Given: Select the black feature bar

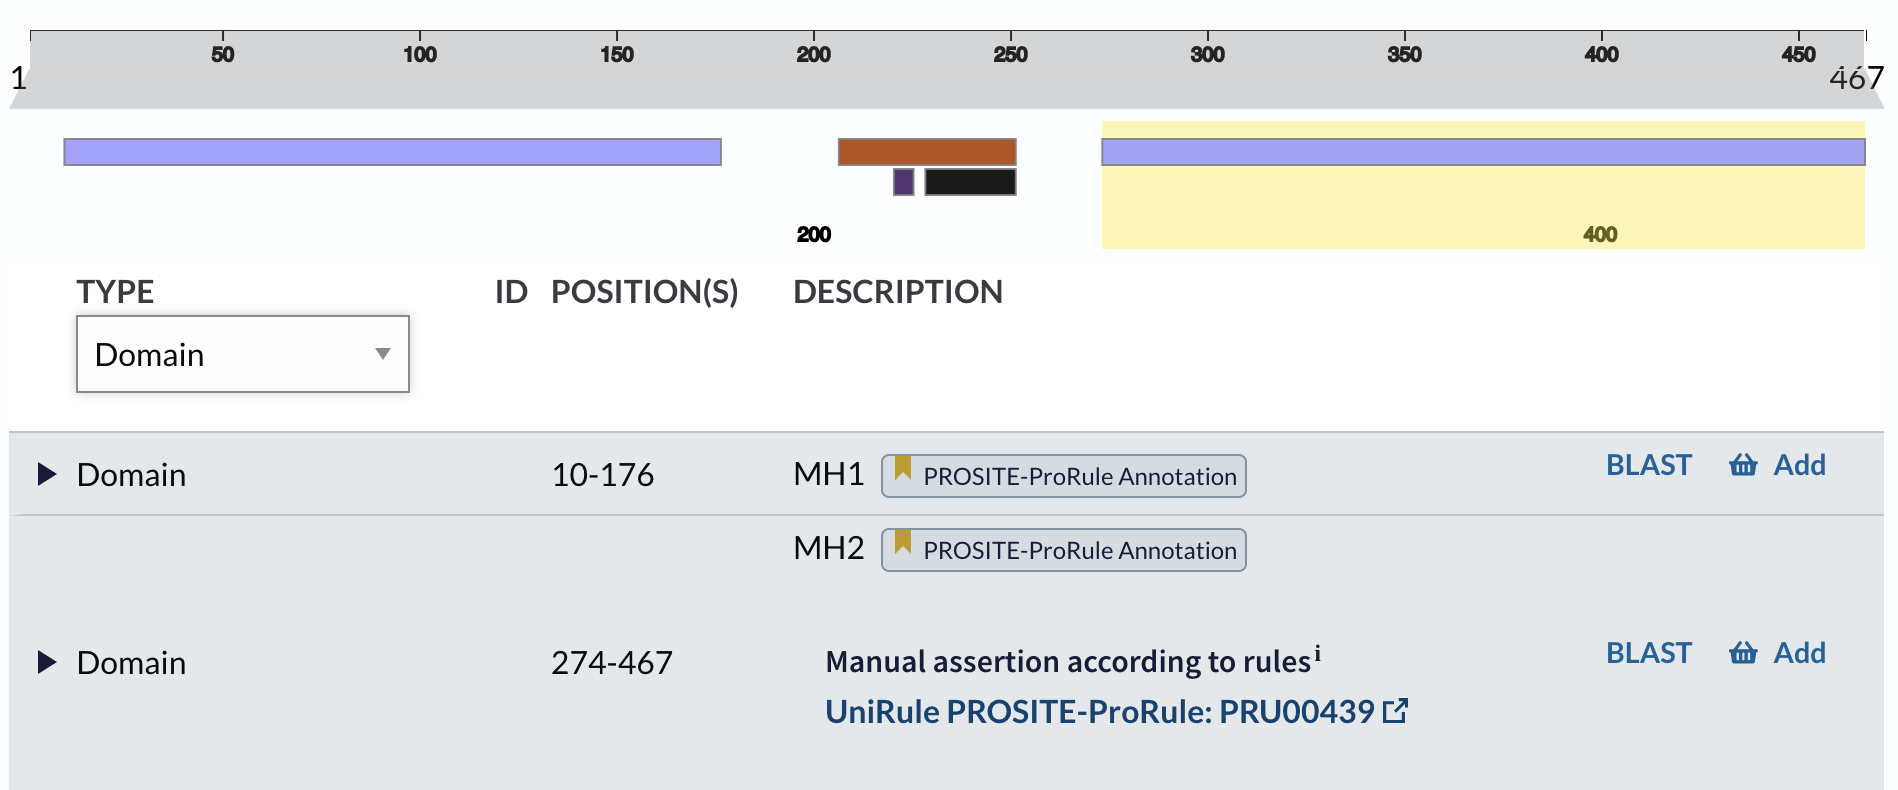Looking at the screenshot, I should point(970,182).
